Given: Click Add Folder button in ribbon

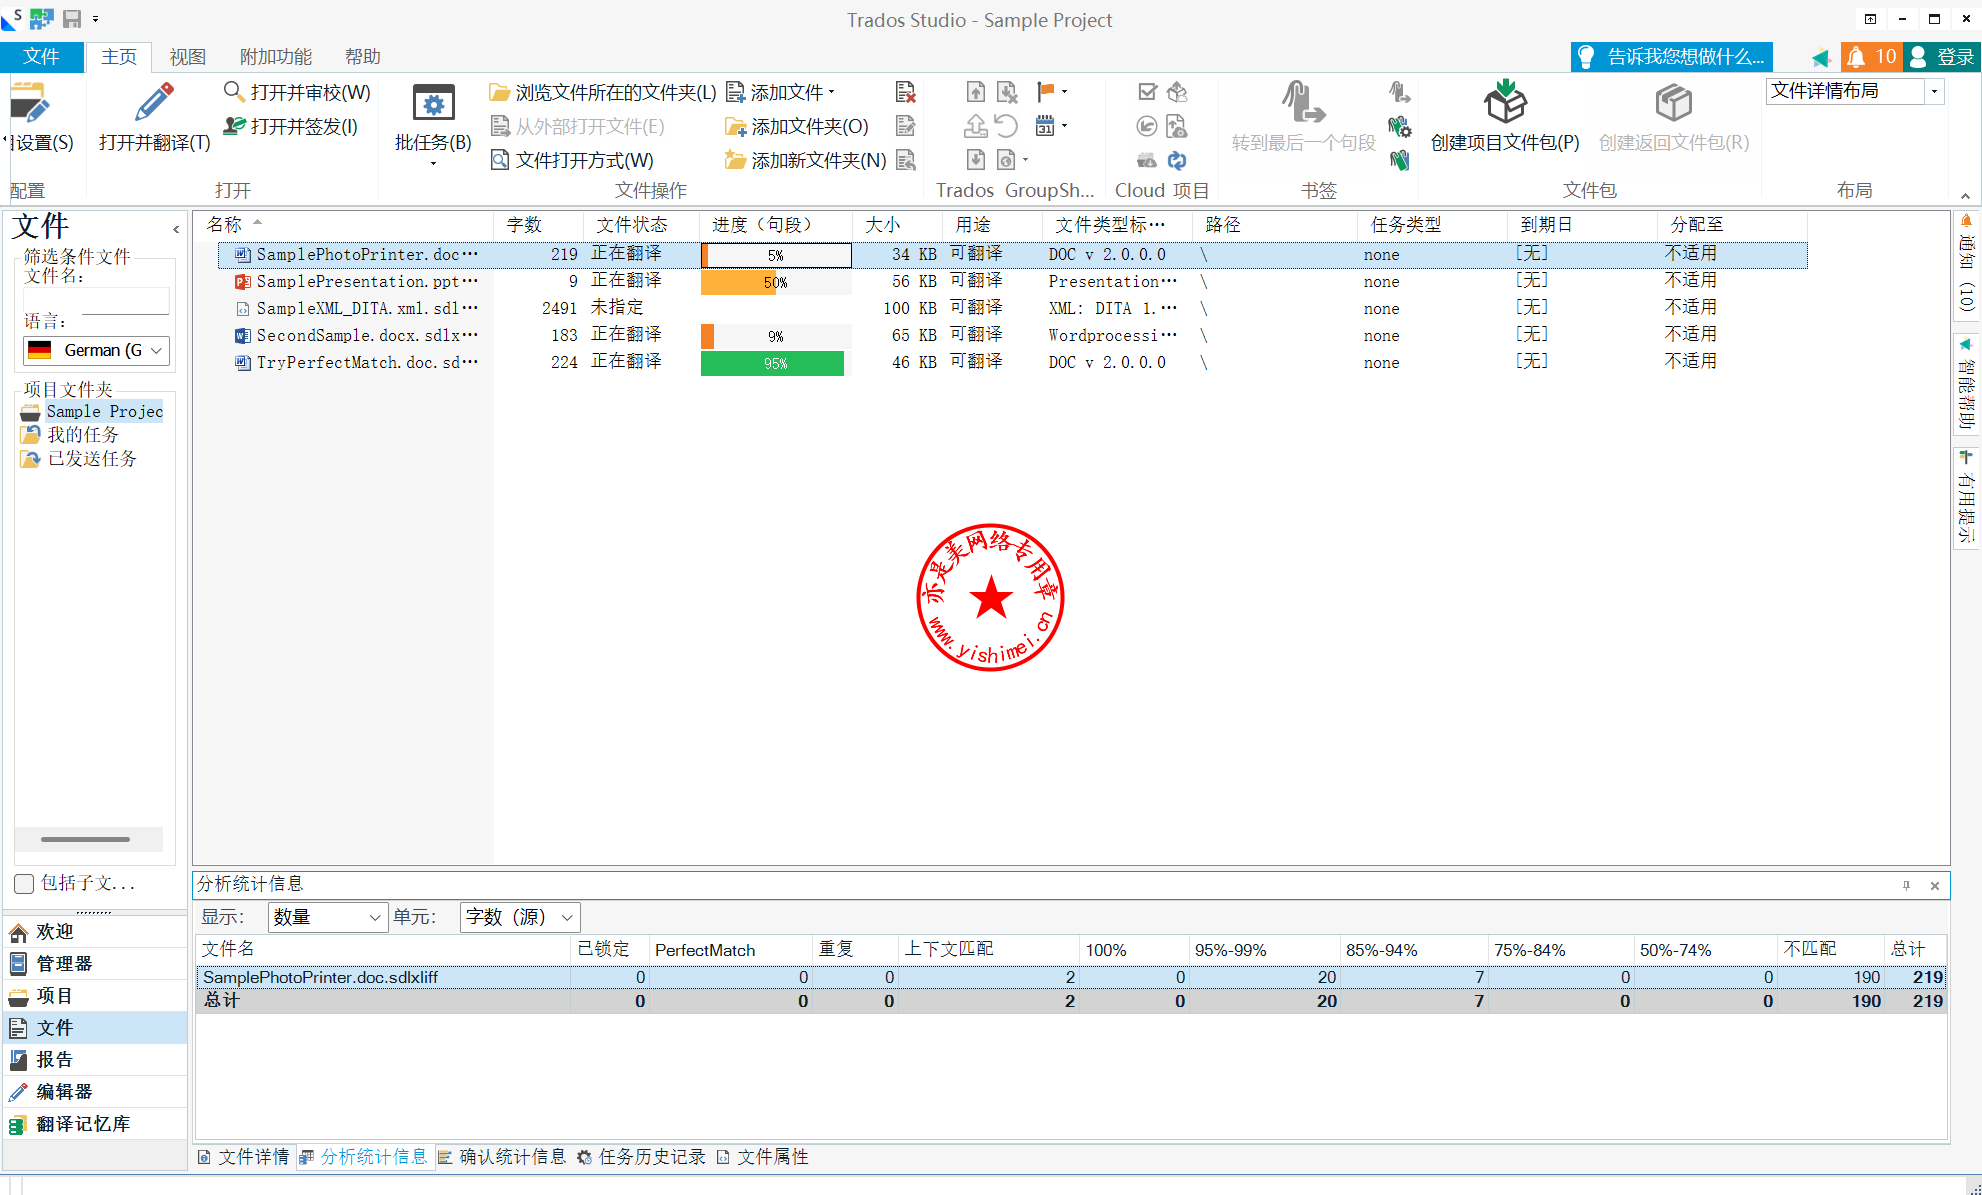Looking at the screenshot, I should click(797, 126).
